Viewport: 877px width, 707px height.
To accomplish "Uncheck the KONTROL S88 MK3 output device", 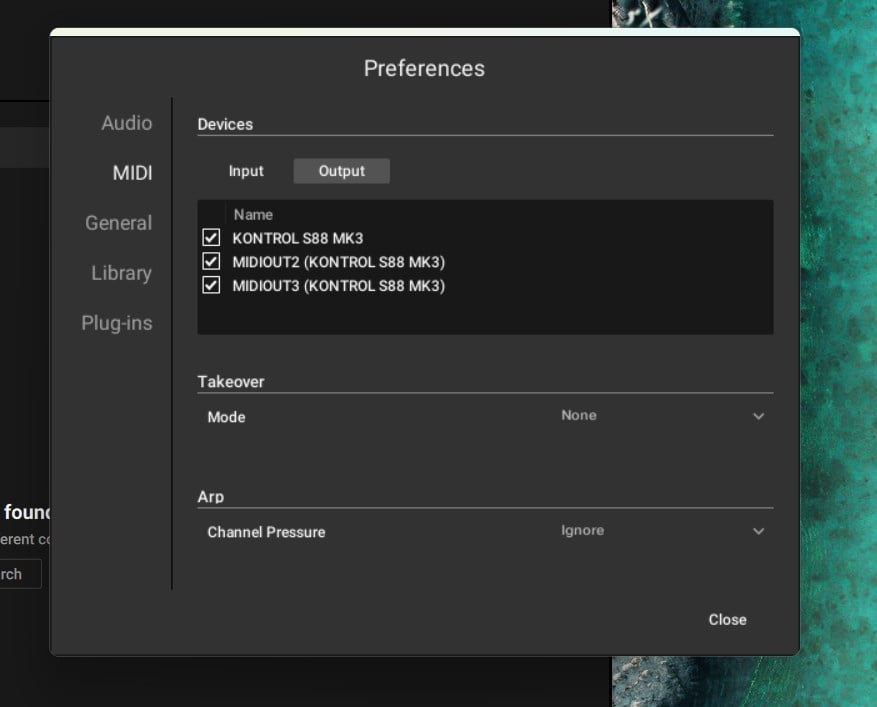I will pos(211,238).
